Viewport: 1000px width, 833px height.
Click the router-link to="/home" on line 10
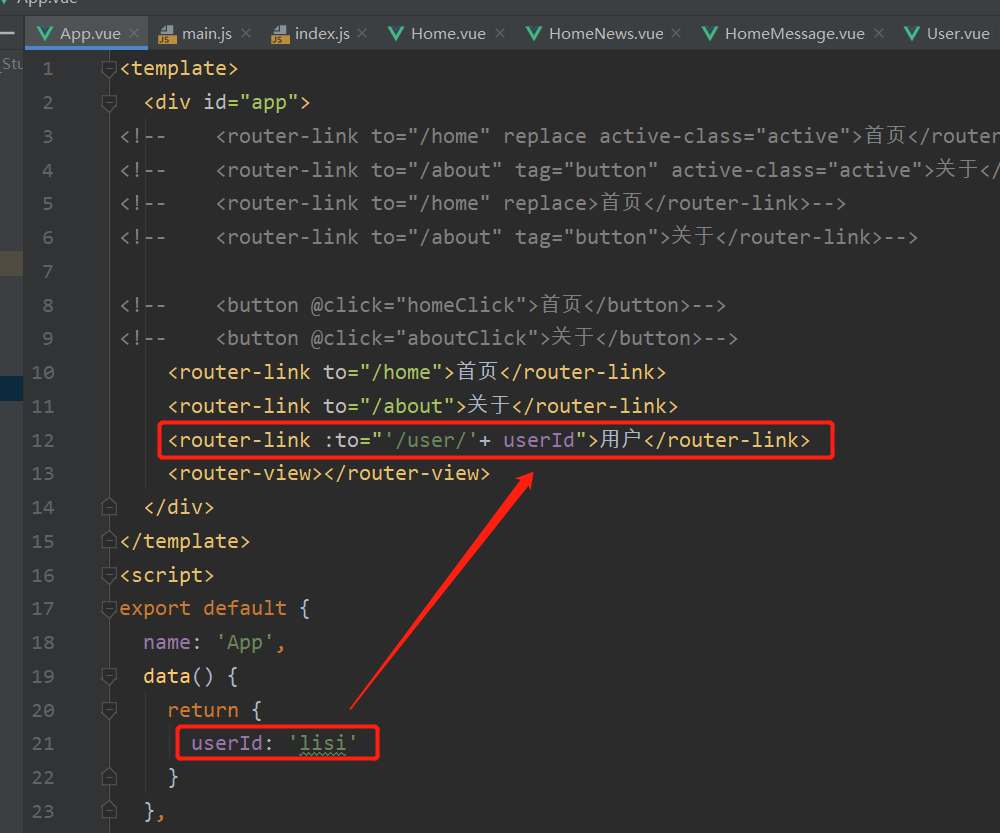click(416, 372)
